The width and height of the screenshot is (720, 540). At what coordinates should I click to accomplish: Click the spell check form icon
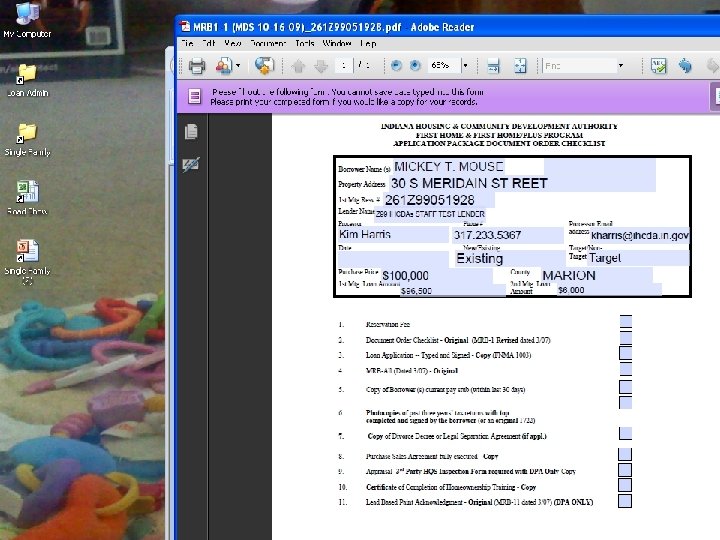pos(658,66)
